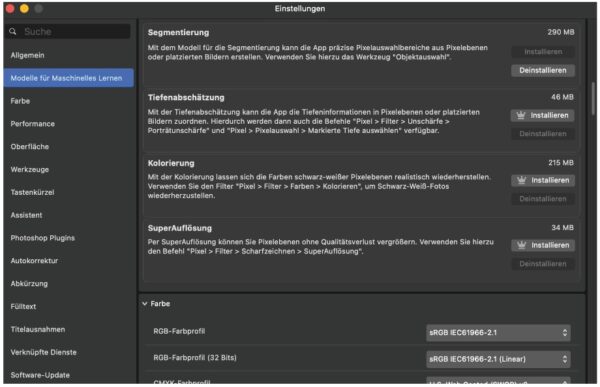Click Deinstallieren under Tiefenabschätzung
600x387 pixels.
click(543, 134)
